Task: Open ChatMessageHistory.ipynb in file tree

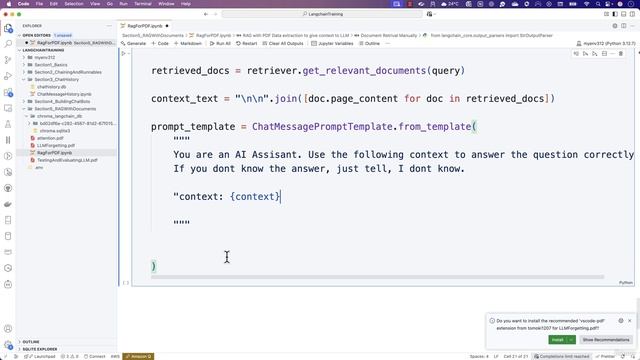Action: (64, 94)
